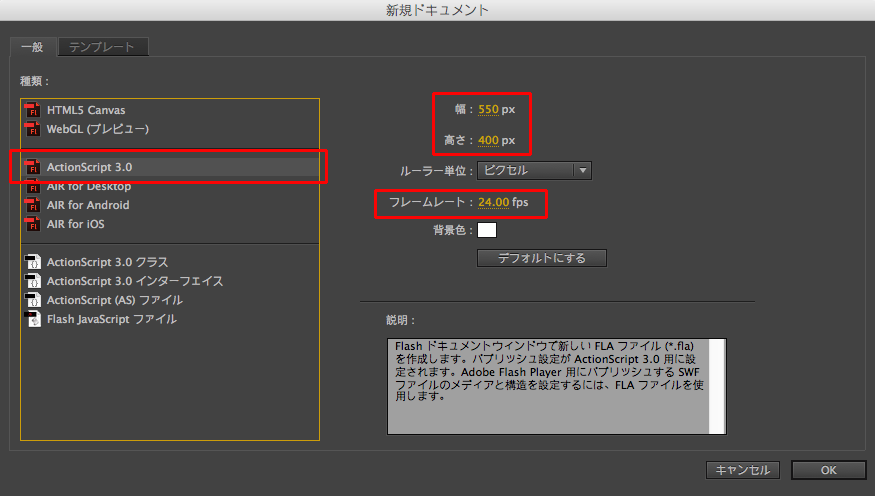Click the ActionScript 3.0 document icon

tap(33, 167)
